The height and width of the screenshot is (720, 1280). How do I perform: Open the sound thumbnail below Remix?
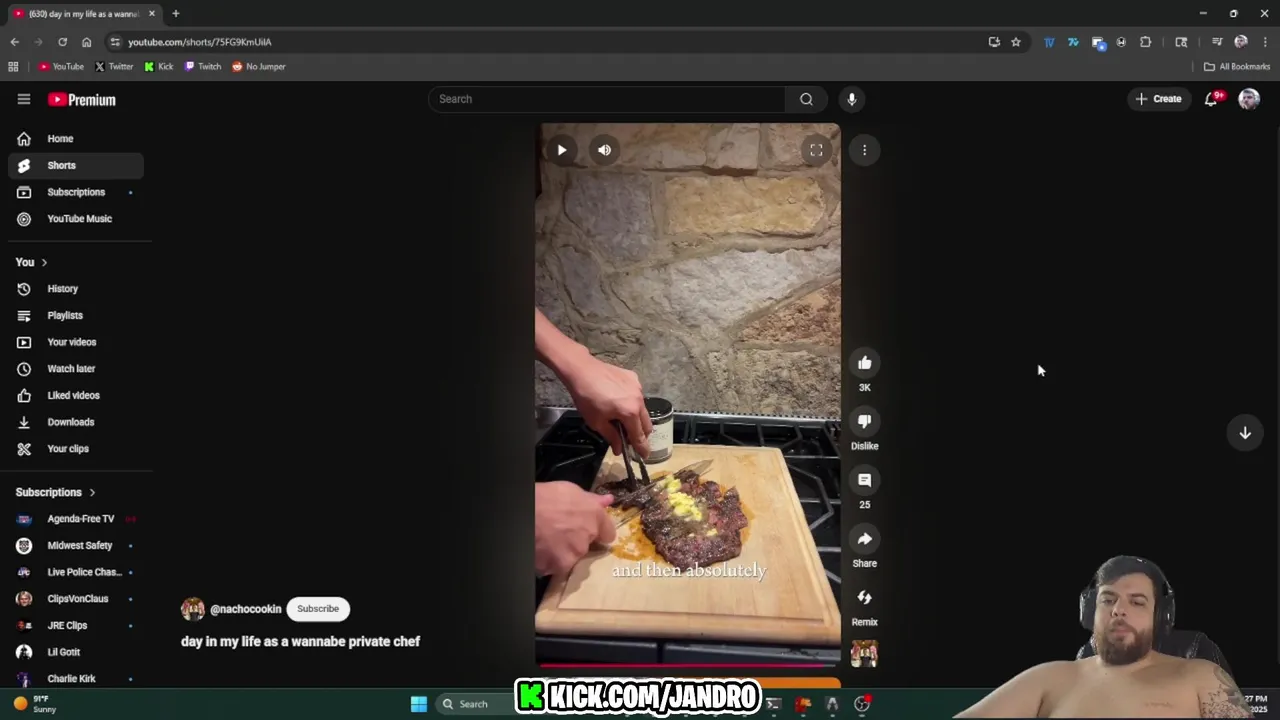click(864, 654)
